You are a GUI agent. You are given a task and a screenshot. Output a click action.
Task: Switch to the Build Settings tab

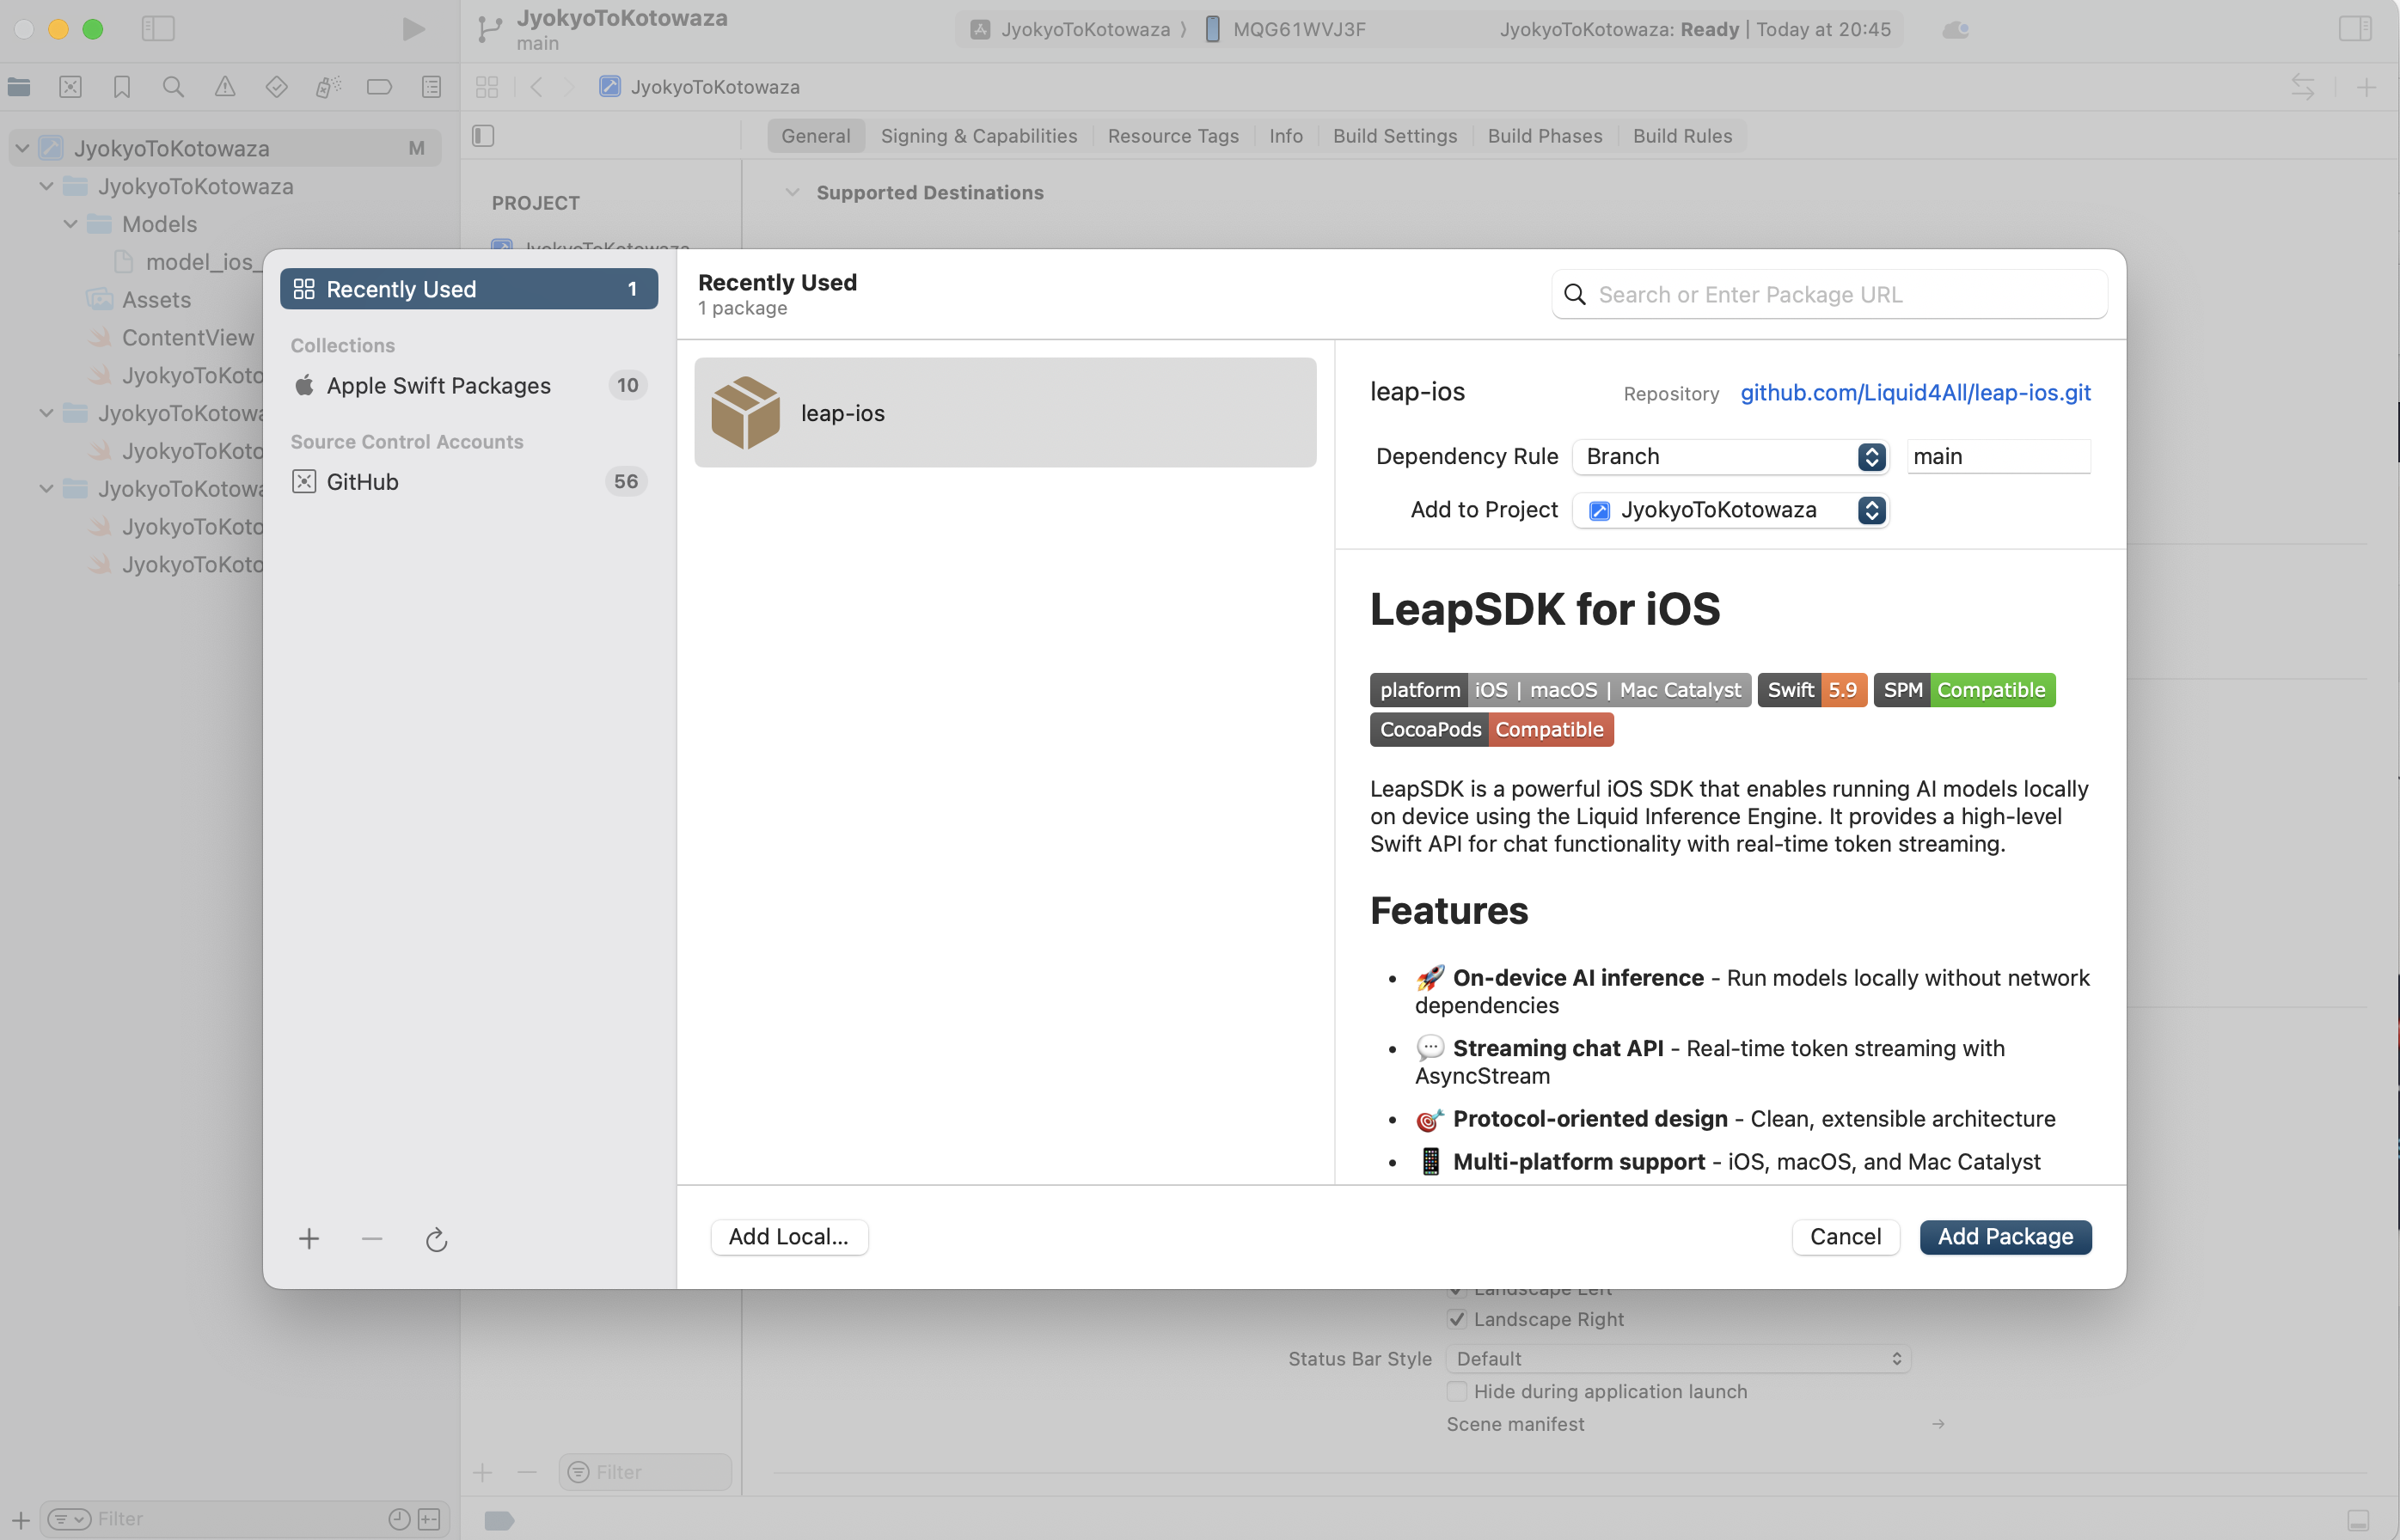click(x=1394, y=136)
